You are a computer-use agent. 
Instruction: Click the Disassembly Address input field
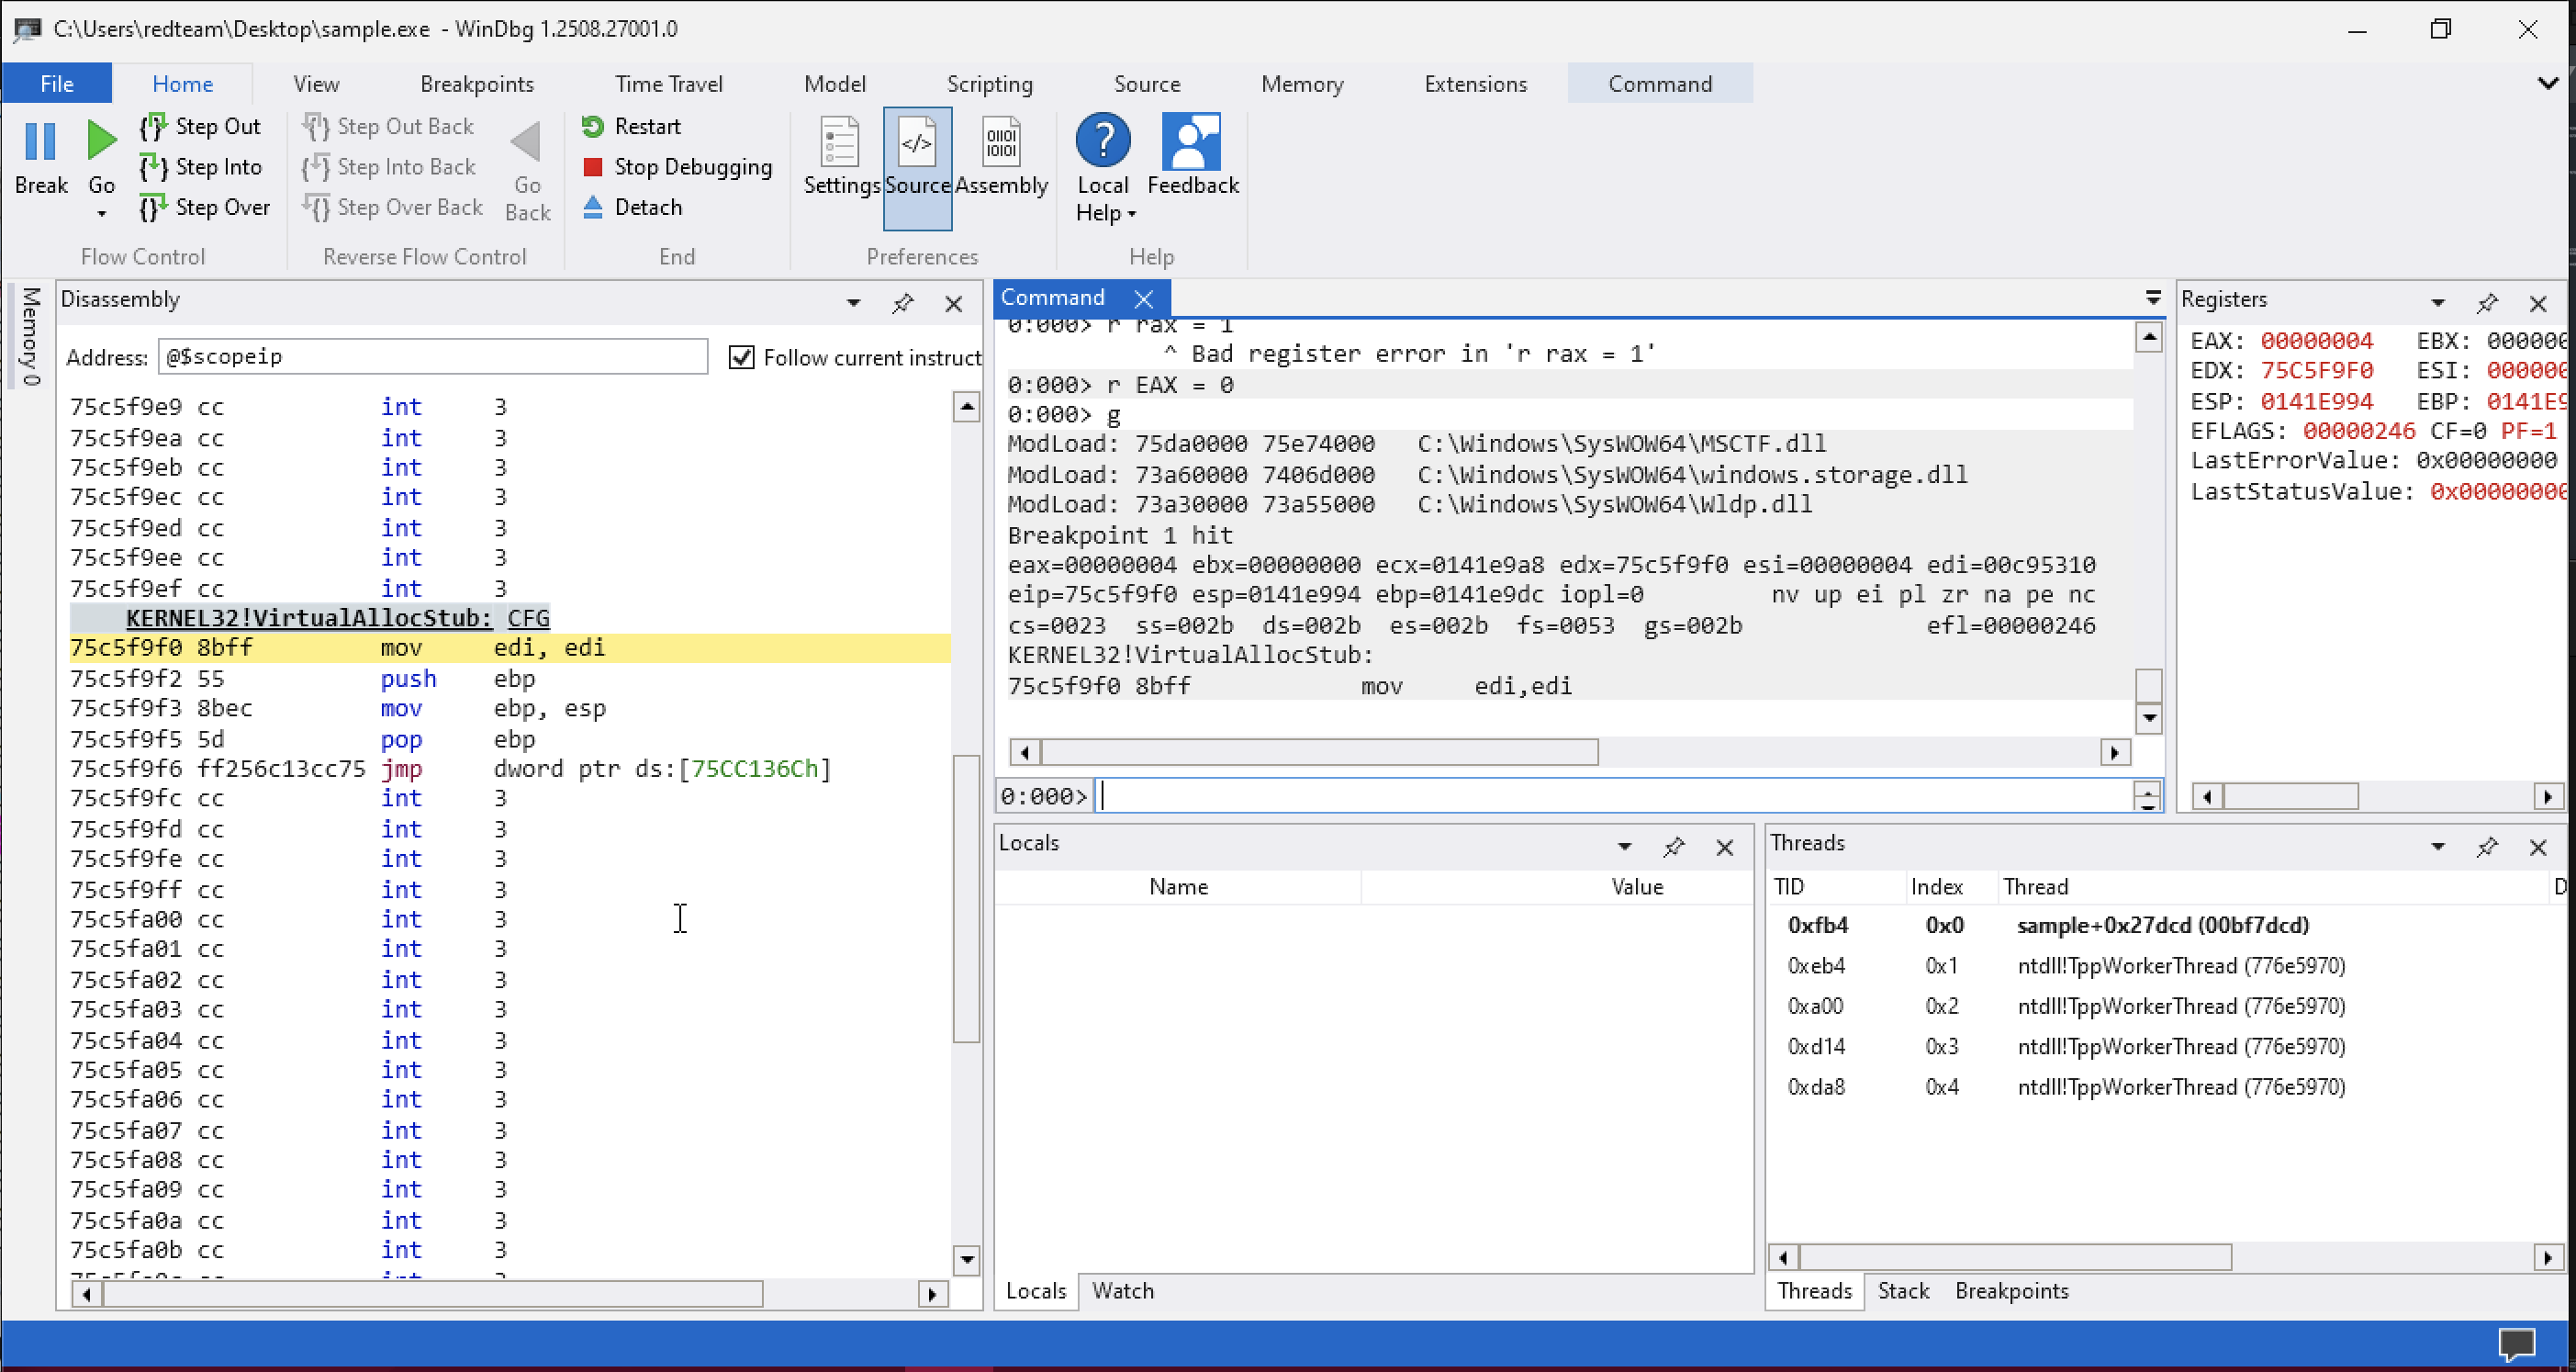pos(432,357)
